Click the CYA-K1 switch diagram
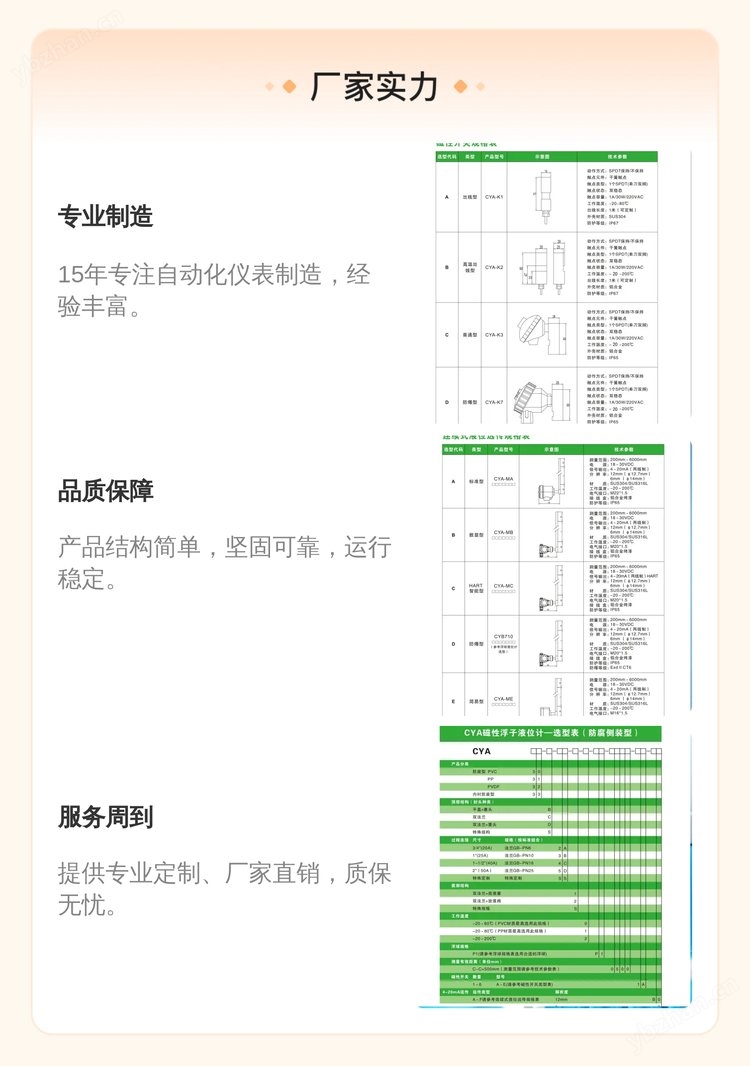This screenshot has width=750, height=1066. click(x=543, y=197)
